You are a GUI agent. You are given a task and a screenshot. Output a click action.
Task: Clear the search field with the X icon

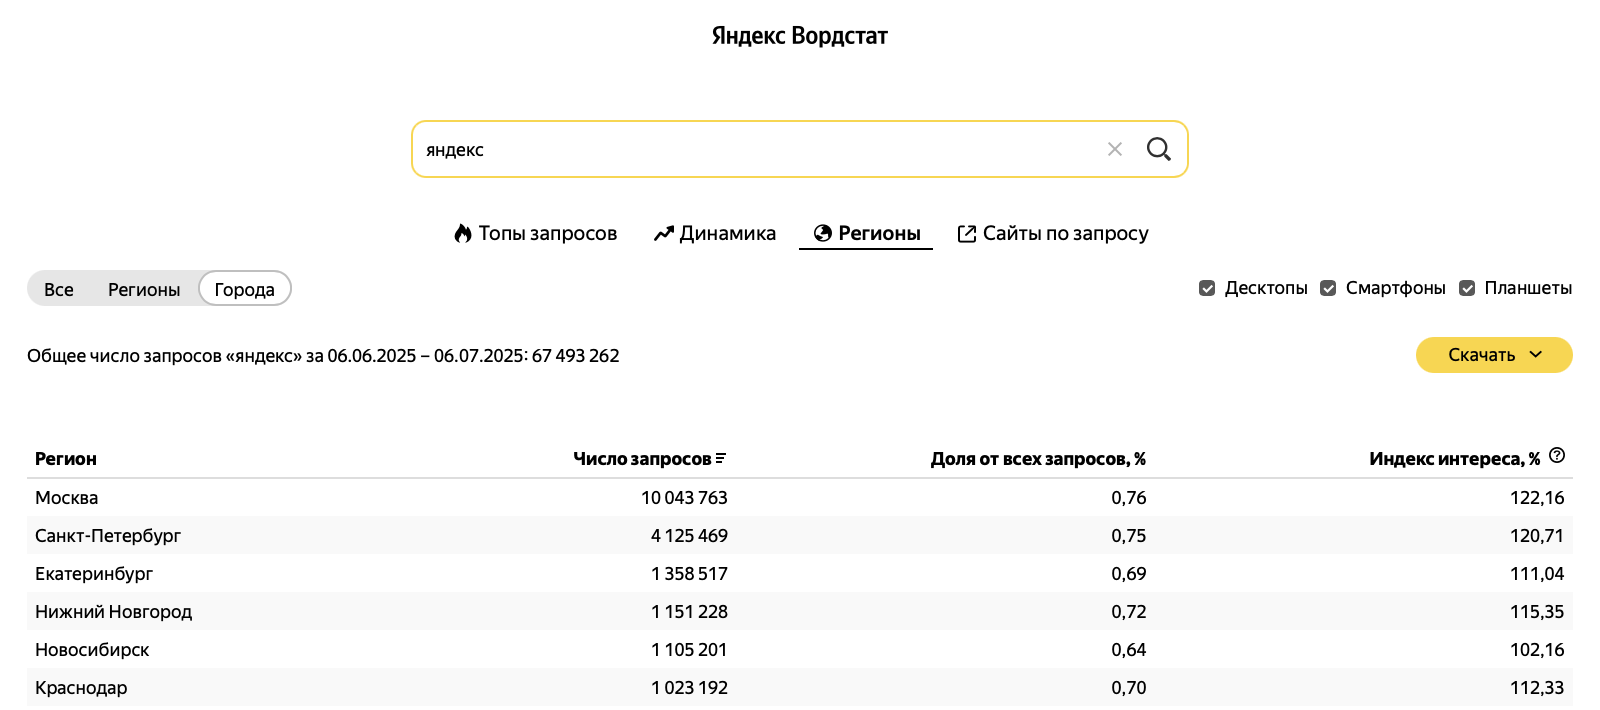pos(1115,149)
